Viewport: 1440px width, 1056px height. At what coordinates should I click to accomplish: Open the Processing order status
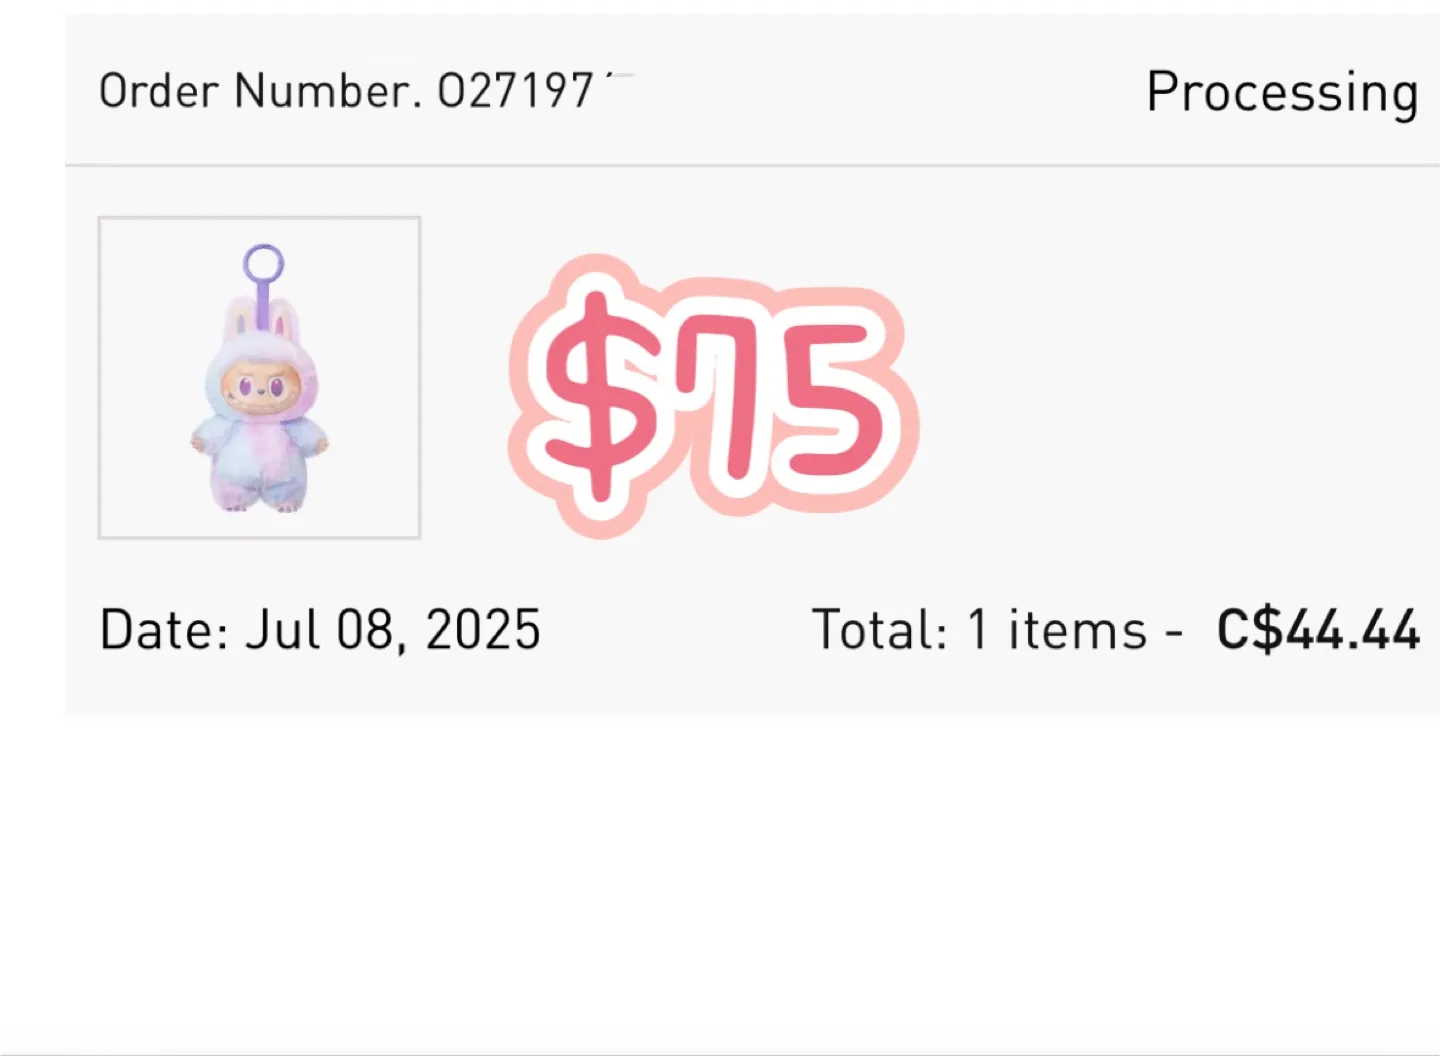click(1282, 94)
